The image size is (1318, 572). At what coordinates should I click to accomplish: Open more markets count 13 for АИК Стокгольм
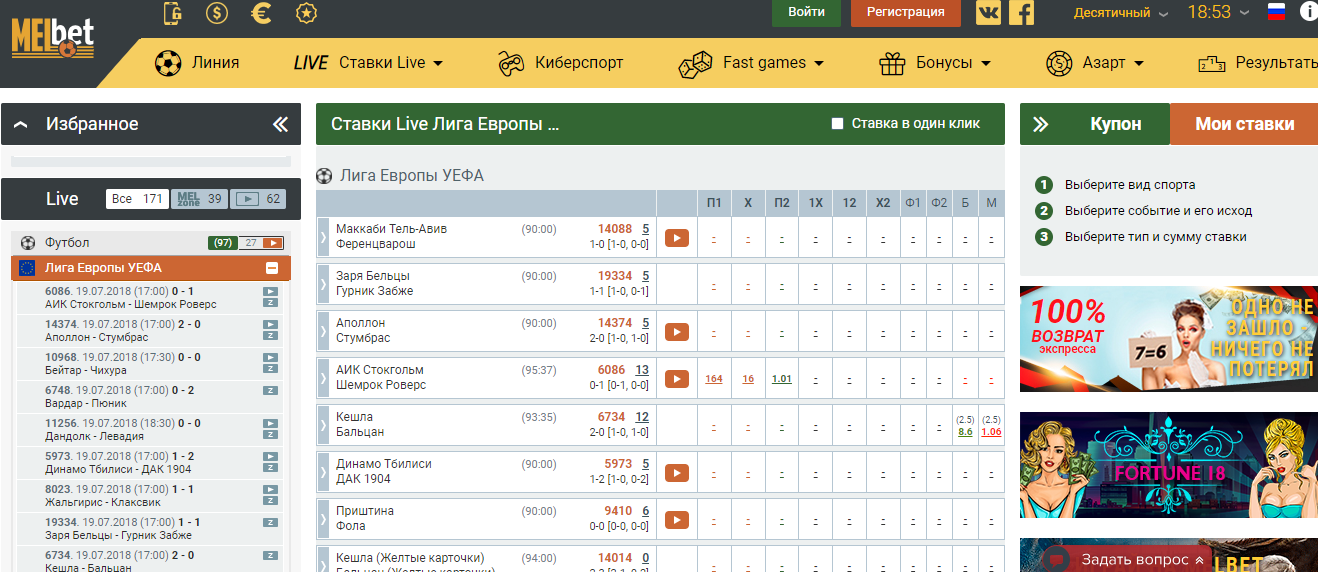[642, 370]
